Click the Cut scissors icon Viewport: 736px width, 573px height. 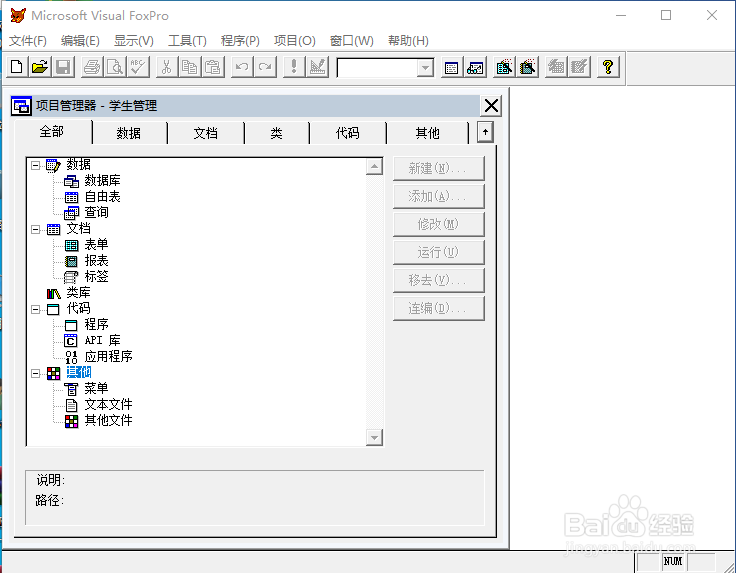click(x=167, y=67)
